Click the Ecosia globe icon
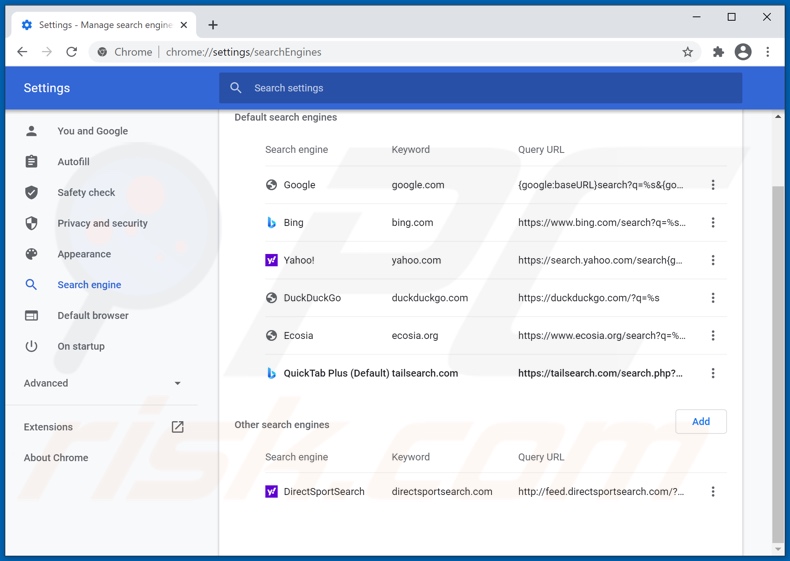Viewport: 790px width, 561px height. point(271,335)
